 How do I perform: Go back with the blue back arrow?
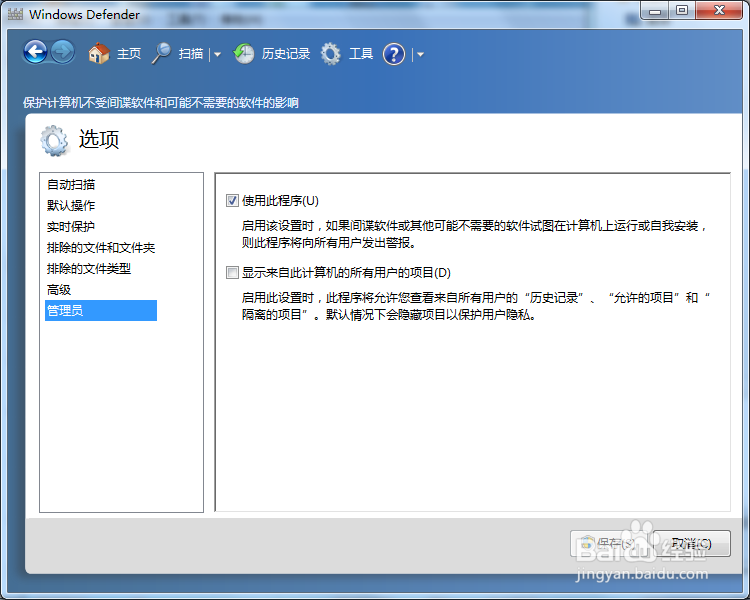point(35,52)
